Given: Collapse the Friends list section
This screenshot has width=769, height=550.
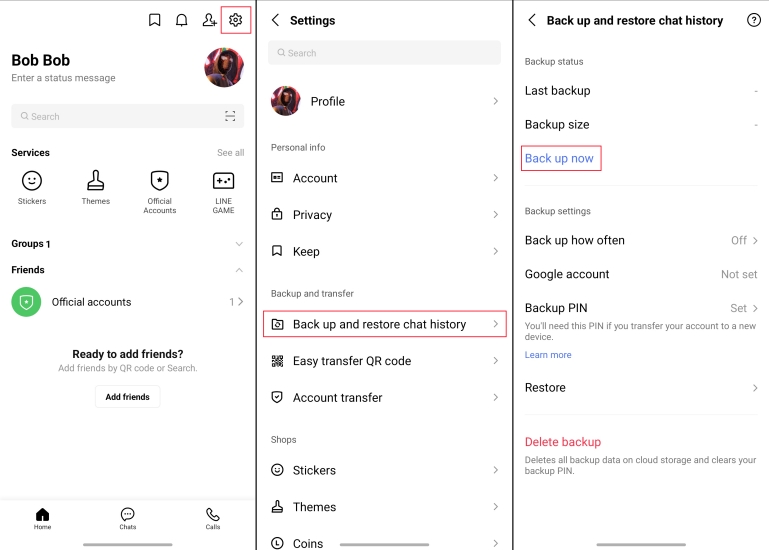Looking at the screenshot, I should (238, 270).
